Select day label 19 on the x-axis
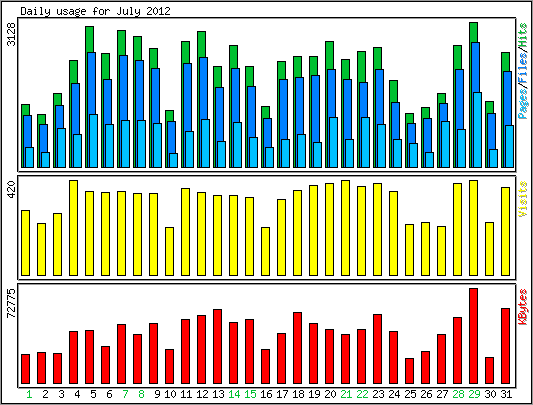 [314, 394]
